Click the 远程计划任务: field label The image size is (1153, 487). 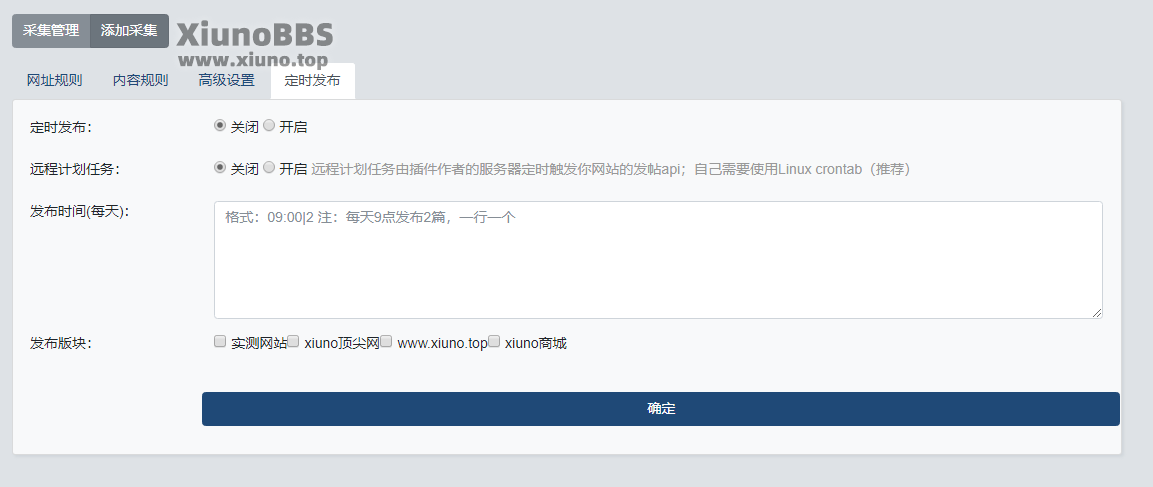coord(74,169)
